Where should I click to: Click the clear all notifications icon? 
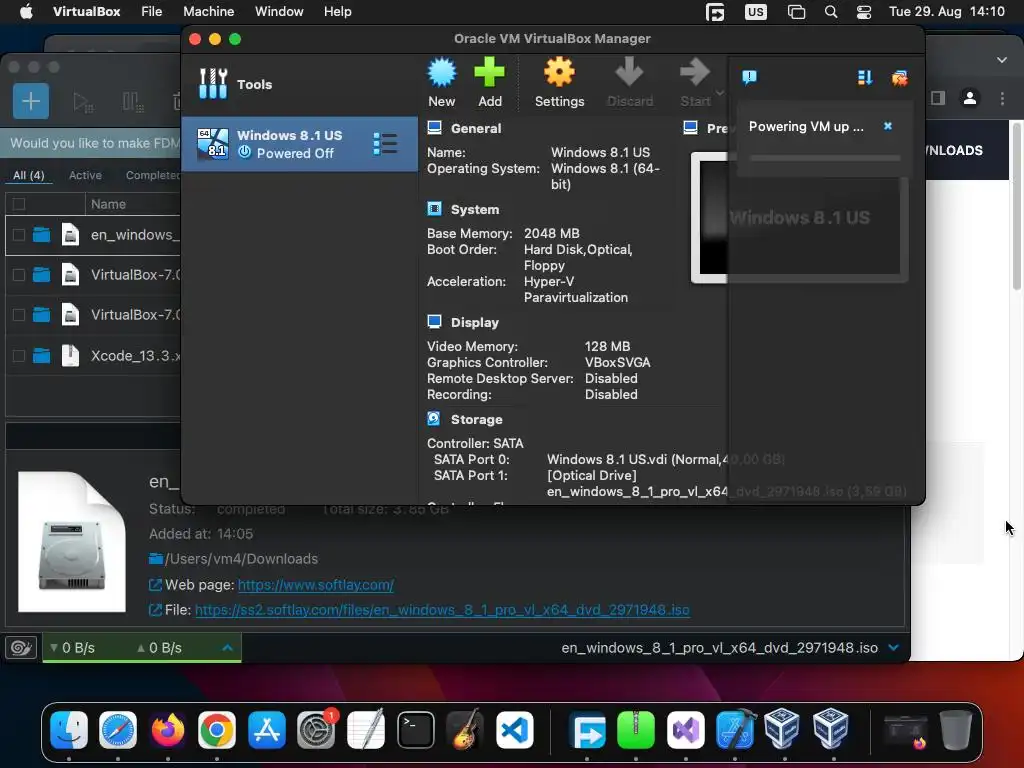[x=900, y=78]
